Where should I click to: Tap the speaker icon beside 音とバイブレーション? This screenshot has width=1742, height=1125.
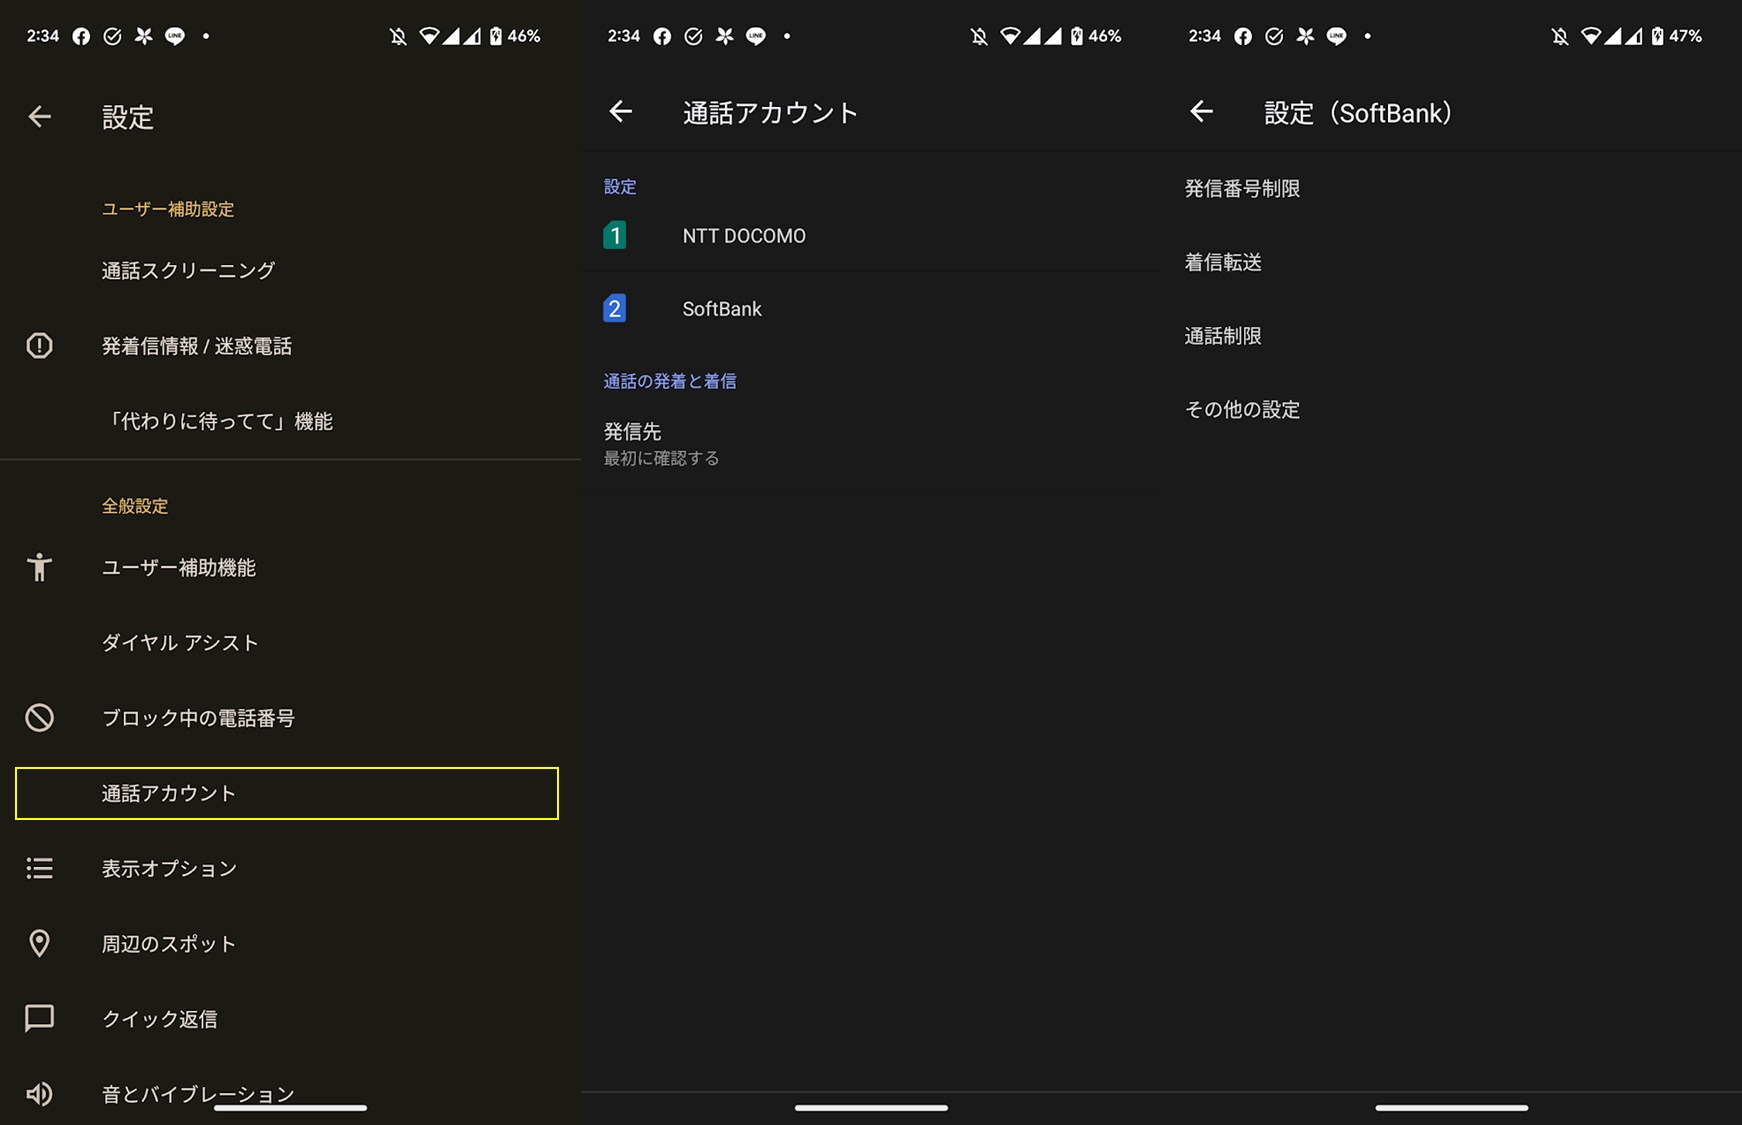tap(39, 1093)
